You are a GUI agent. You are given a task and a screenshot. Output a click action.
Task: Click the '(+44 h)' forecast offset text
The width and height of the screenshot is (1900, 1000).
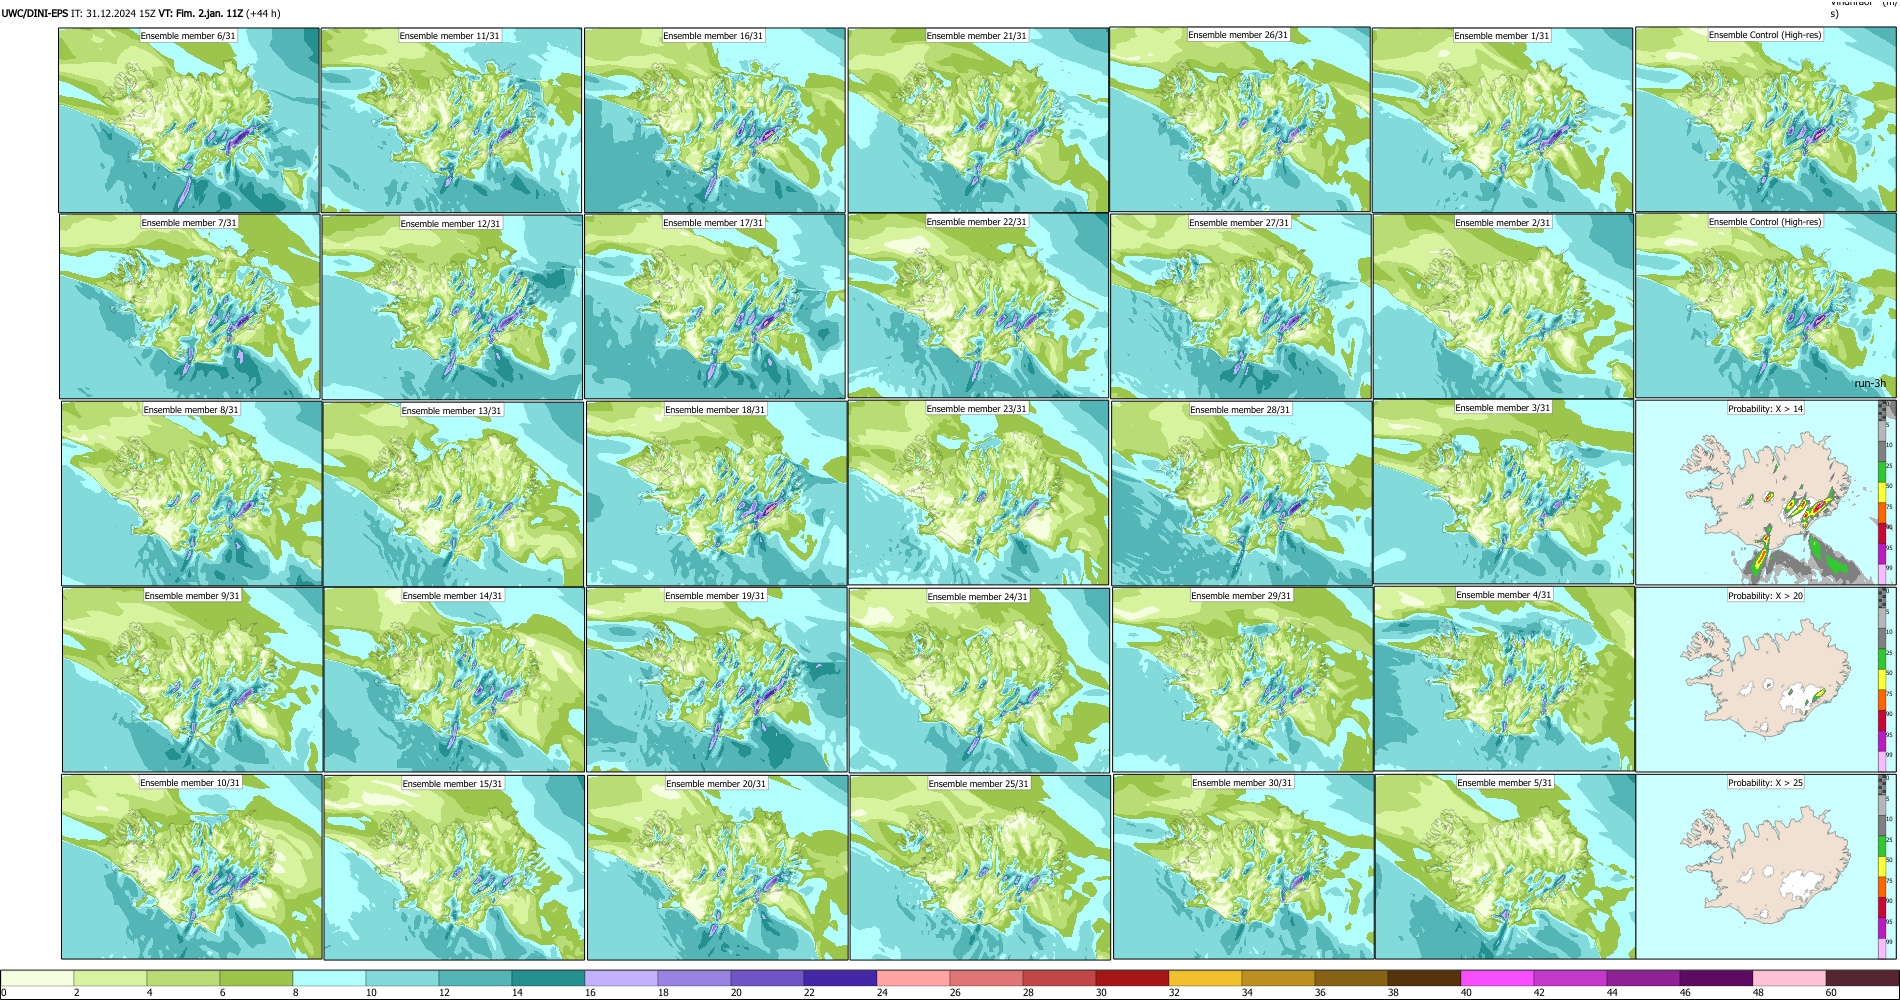(263, 13)
